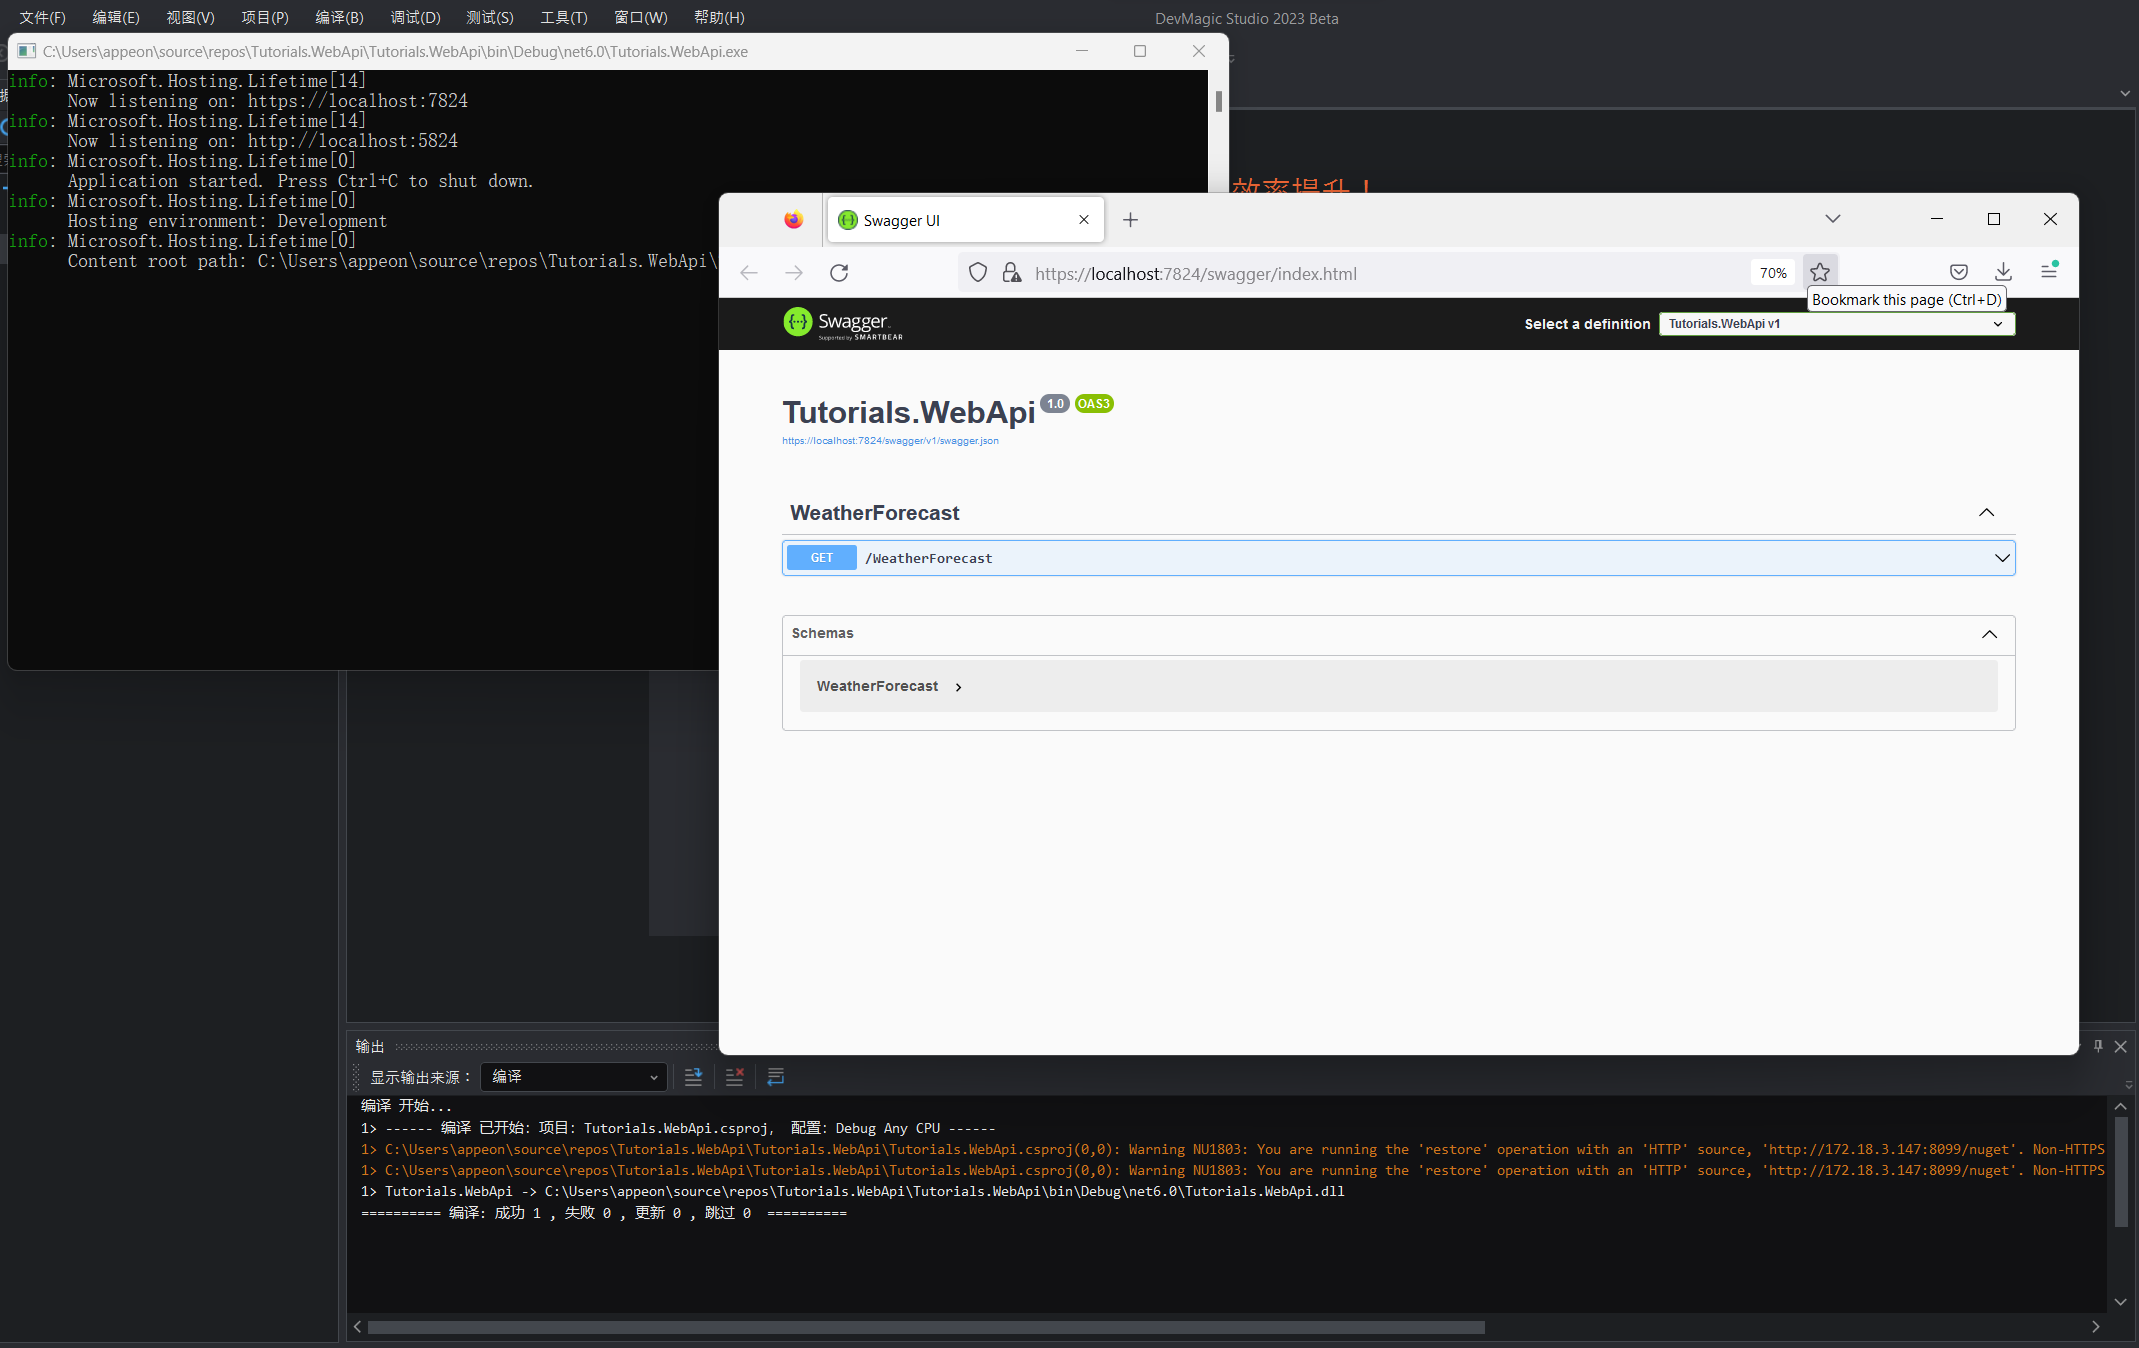Click the output panel scroll down arrow
The image size is (2139, 1348).
click(x=2120, y=1301)
